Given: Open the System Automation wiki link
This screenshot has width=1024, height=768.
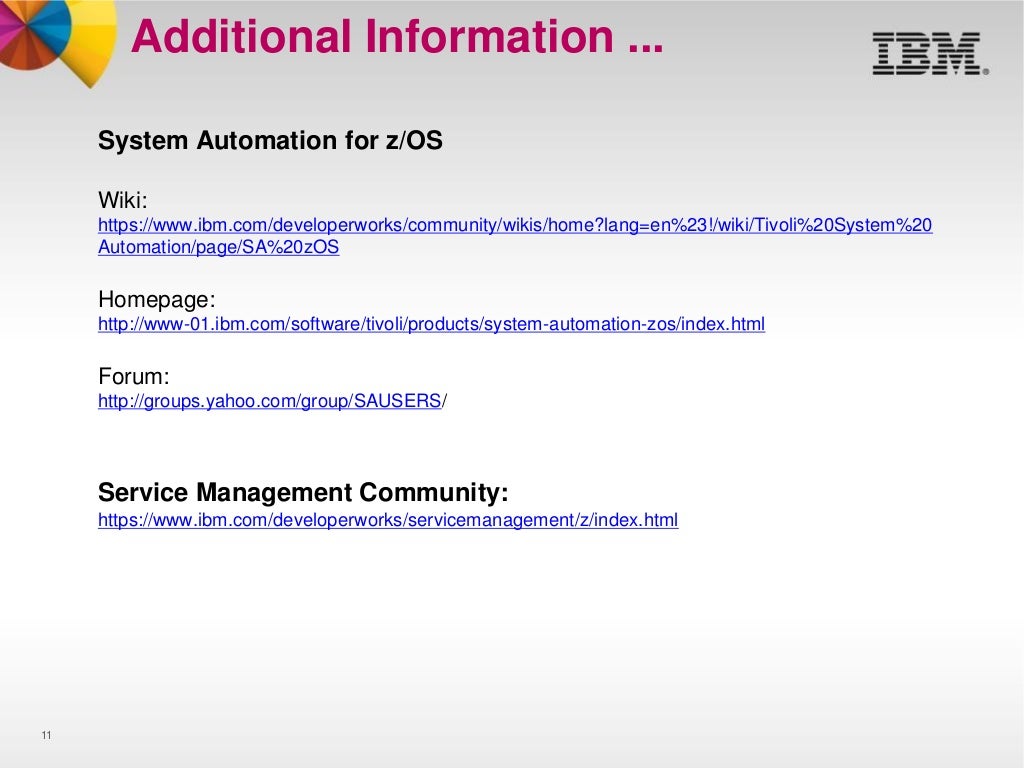Looking at the screenshot, I should click(x=515, y=236).
